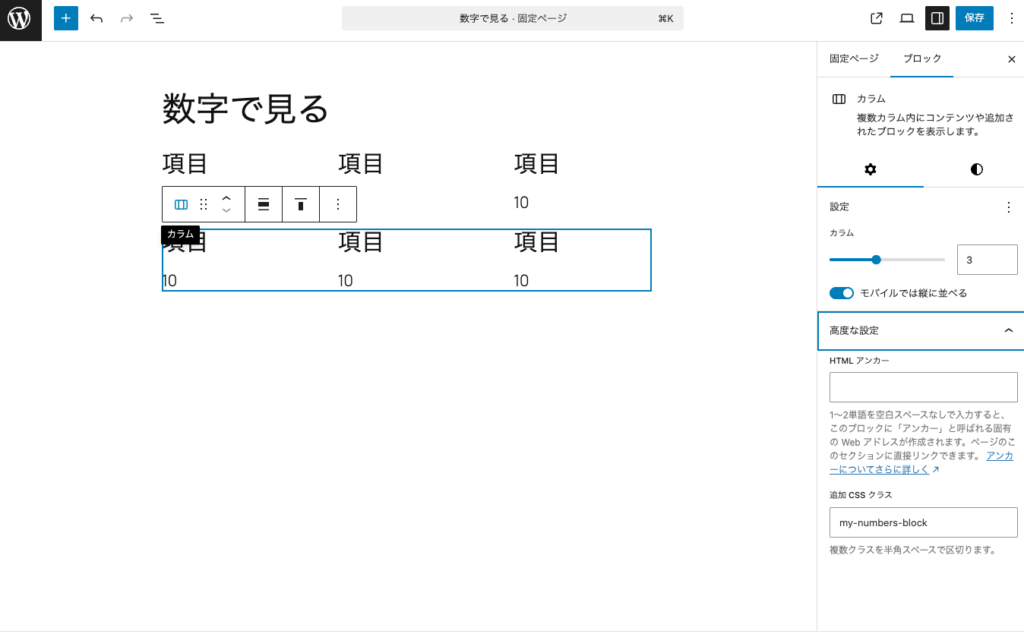Click the 追加 CSS クラス input field
The width and height of the screenshot is (1024, 634).
922,522
